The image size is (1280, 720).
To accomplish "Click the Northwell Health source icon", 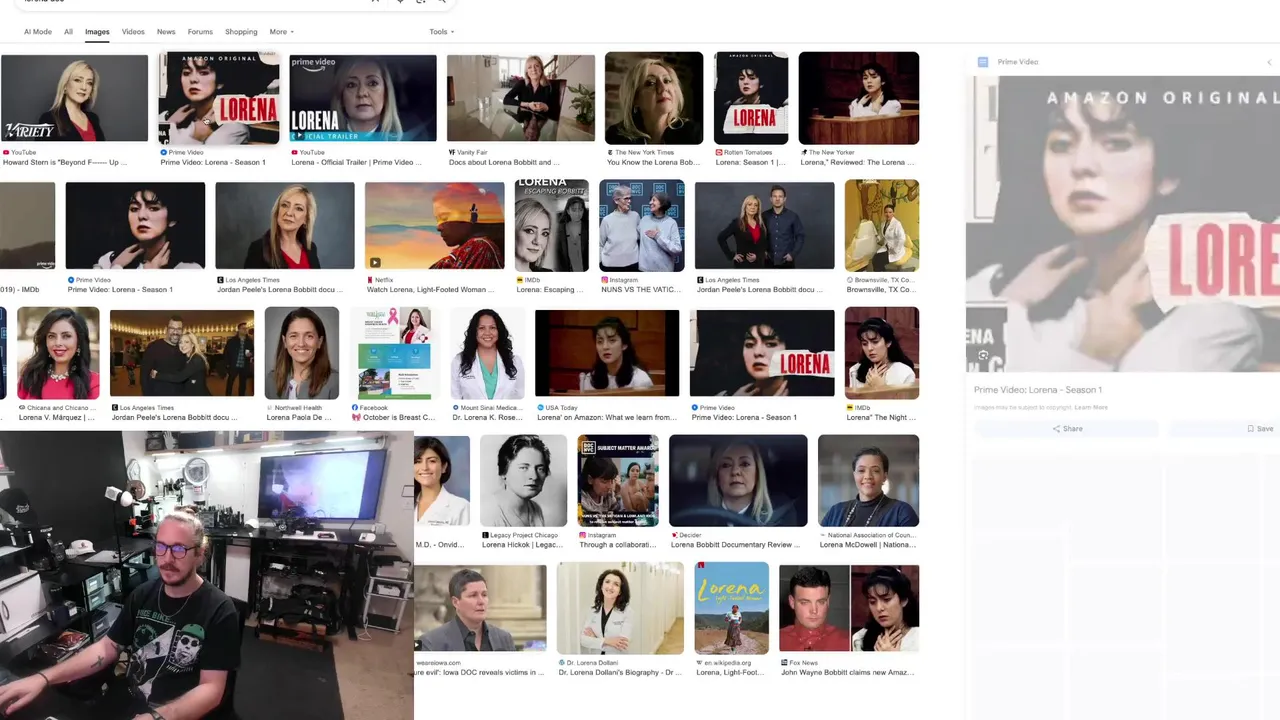I will point(269,408).
